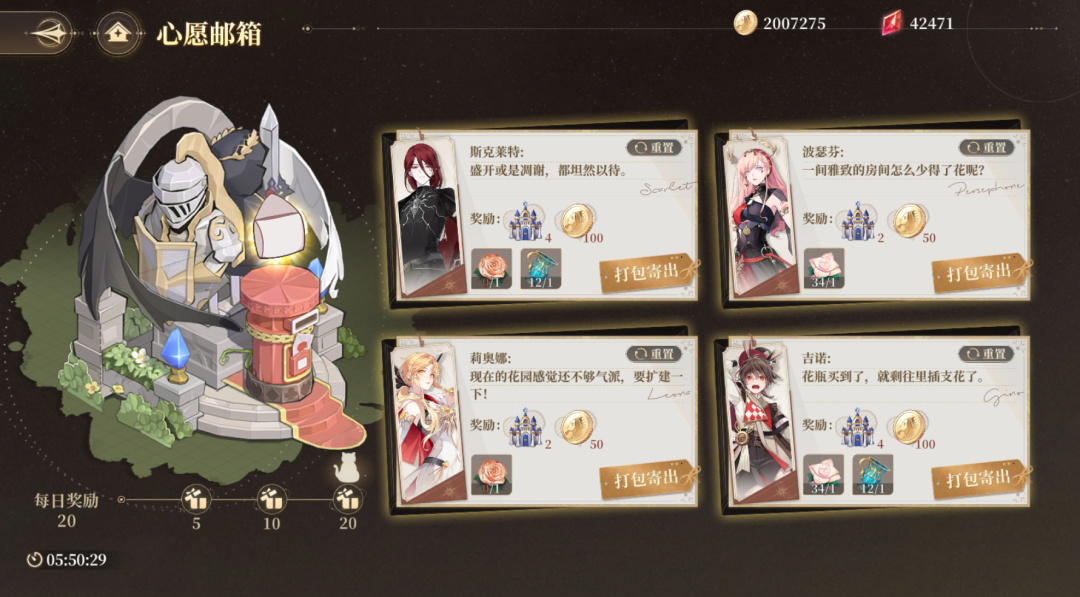Click 打包寄出 on 斯克莱特's card
This screenshot has width=1080, height=597.
(x=647, y=272)
